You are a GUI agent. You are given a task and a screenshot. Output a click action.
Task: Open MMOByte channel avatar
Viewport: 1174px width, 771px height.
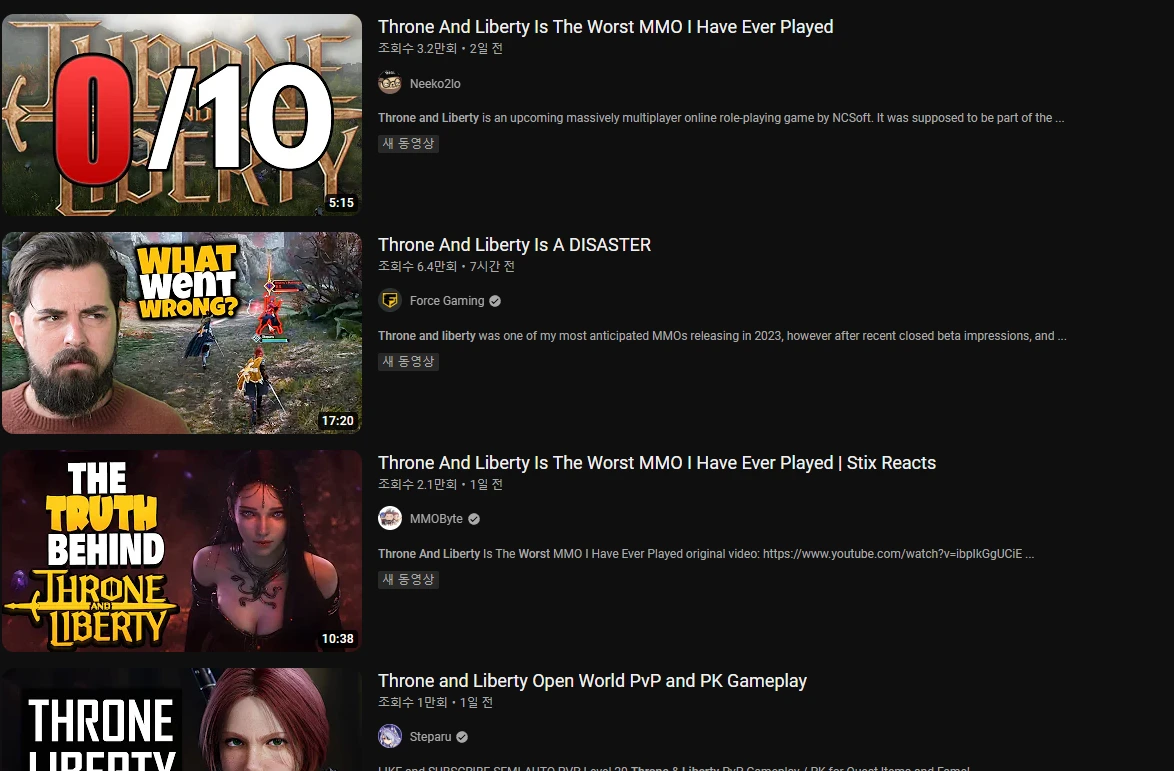[x=389, y=518]
